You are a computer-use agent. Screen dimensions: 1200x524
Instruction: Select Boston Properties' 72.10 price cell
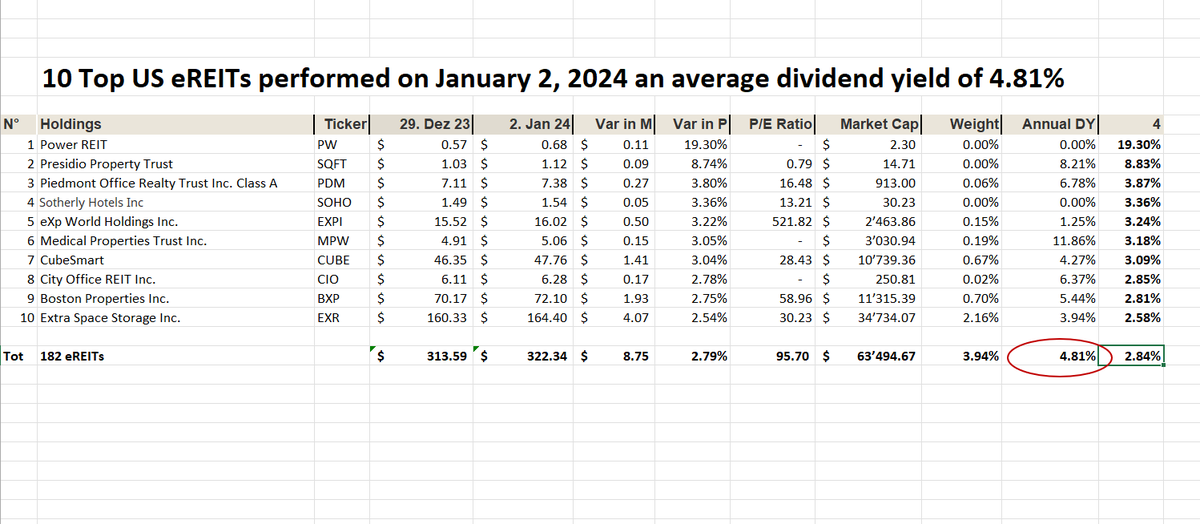525,298
